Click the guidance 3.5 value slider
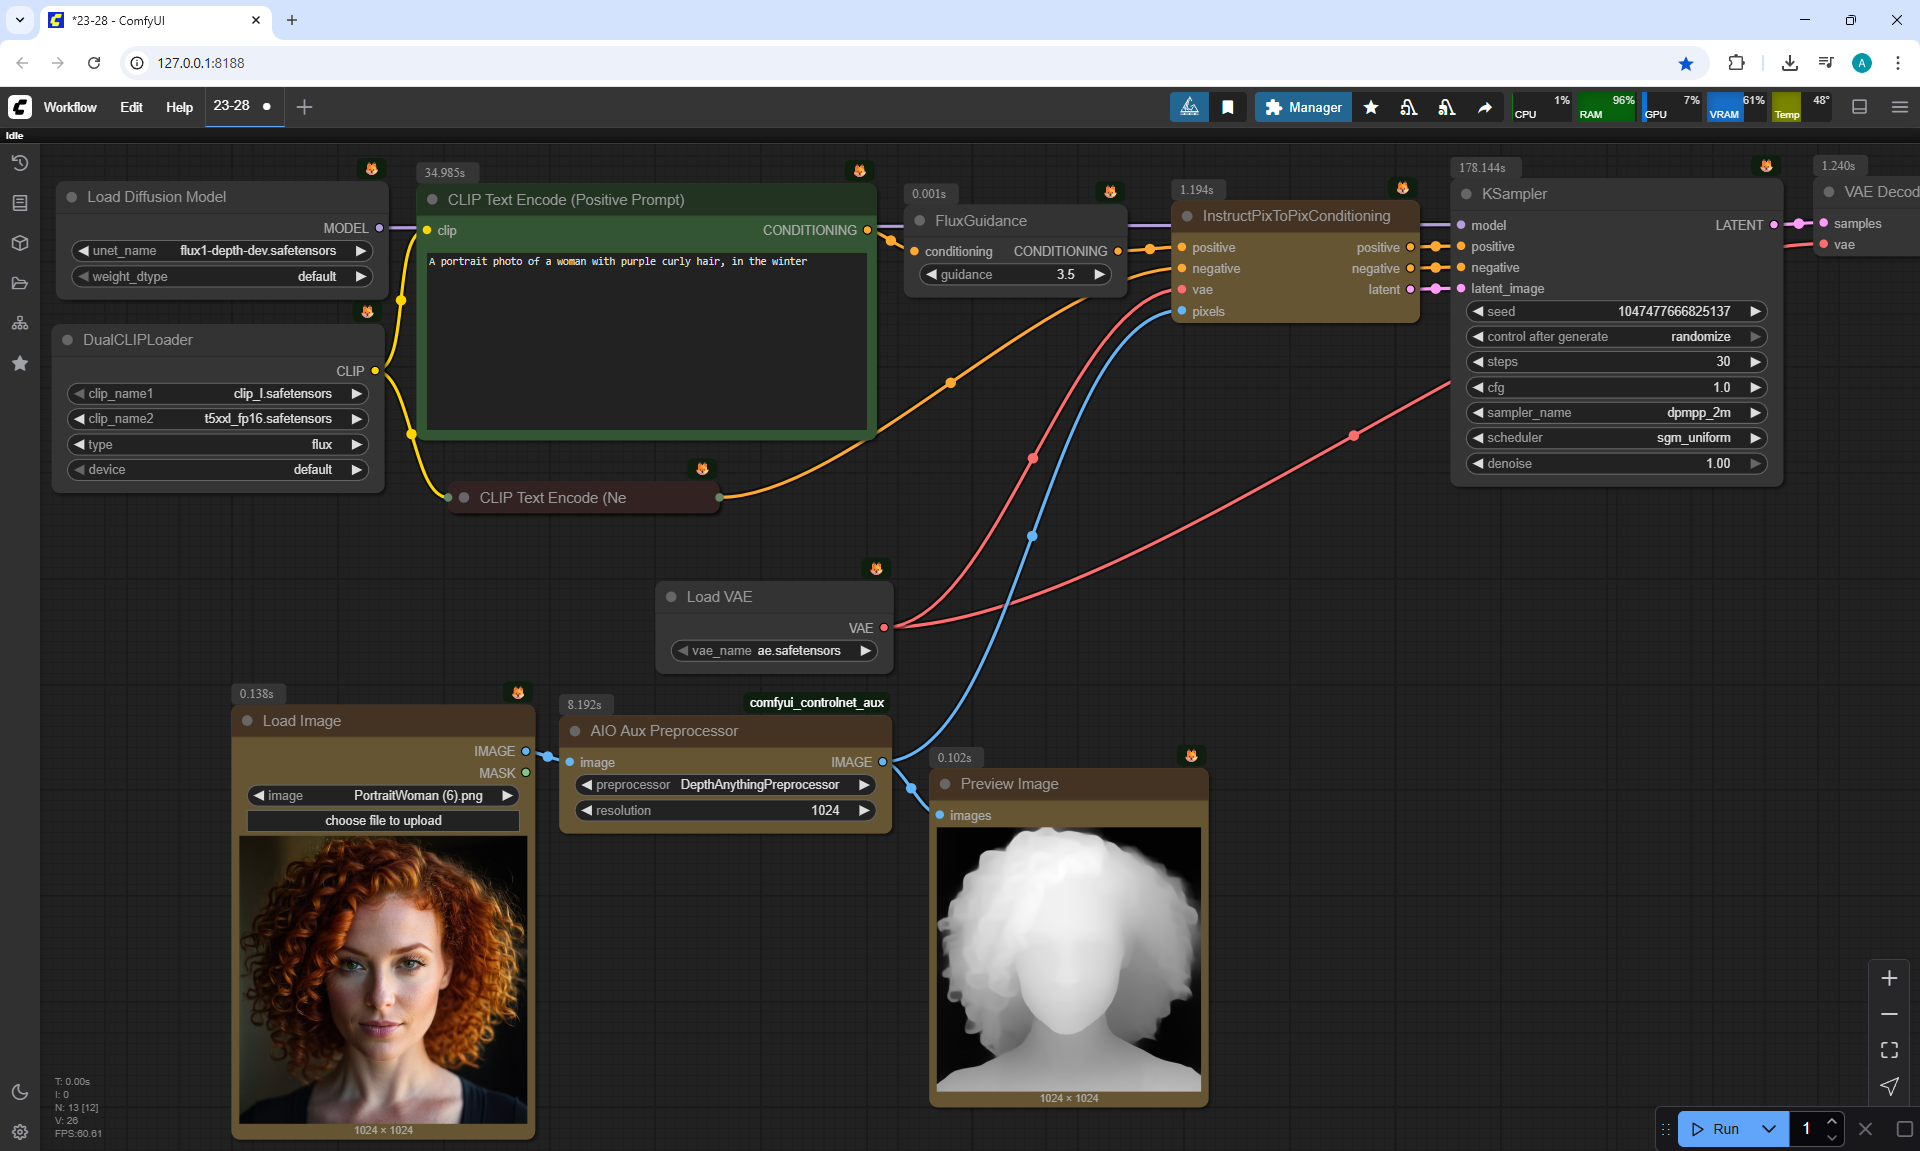The height and width of the screenshot is (1151, 1920). click(x=1015, y=274)
